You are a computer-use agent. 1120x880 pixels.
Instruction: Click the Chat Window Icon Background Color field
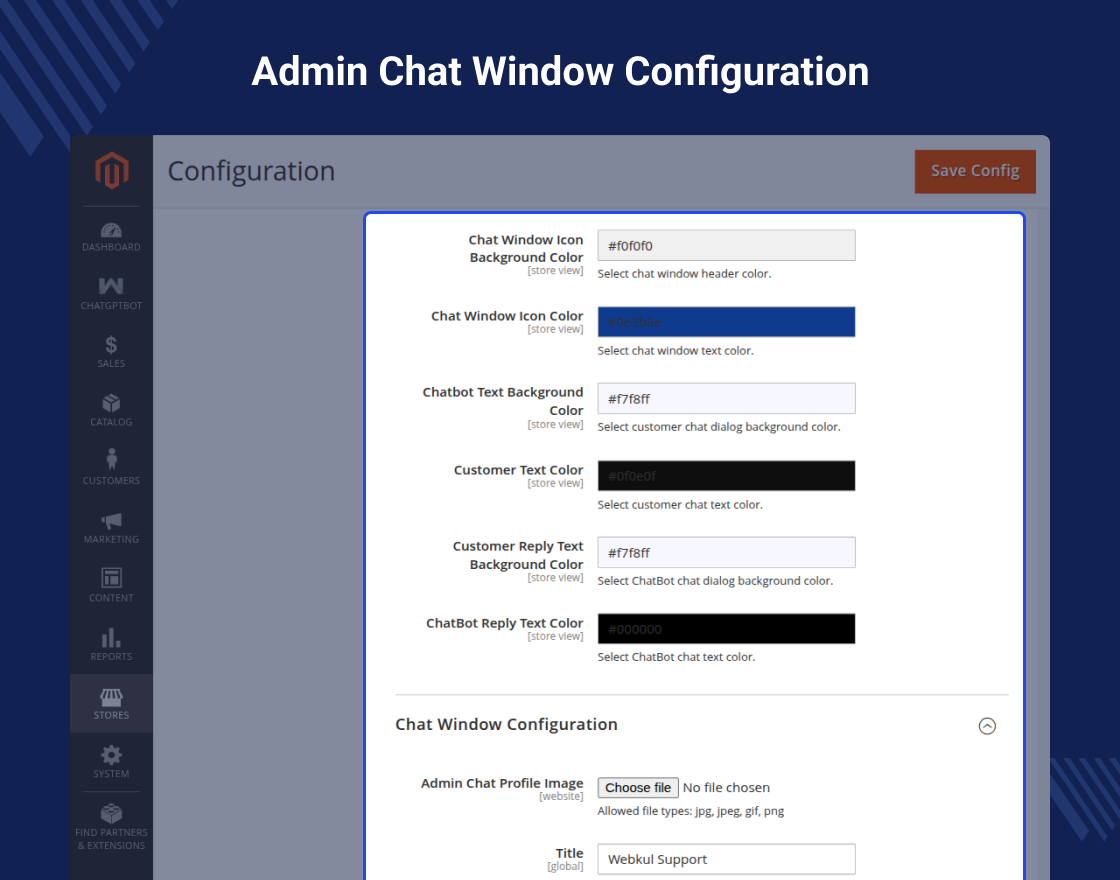point(726,245)
